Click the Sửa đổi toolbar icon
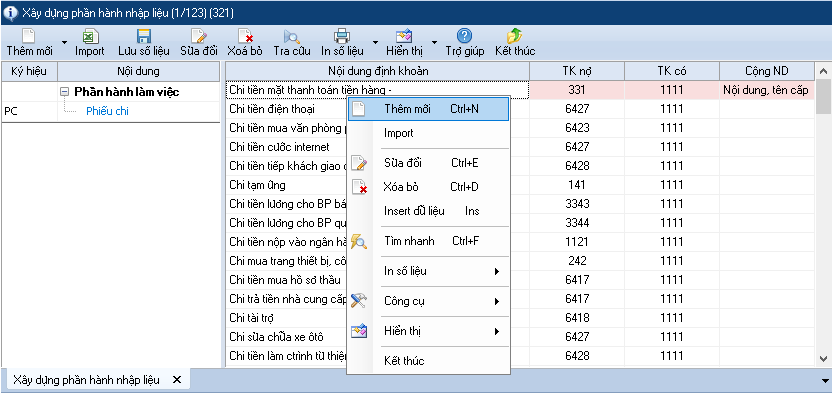 coord(198,36)
